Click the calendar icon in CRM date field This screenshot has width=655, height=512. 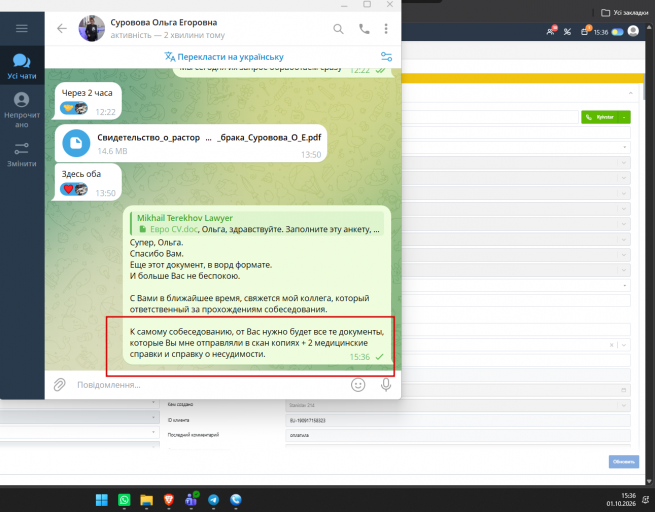624,390
